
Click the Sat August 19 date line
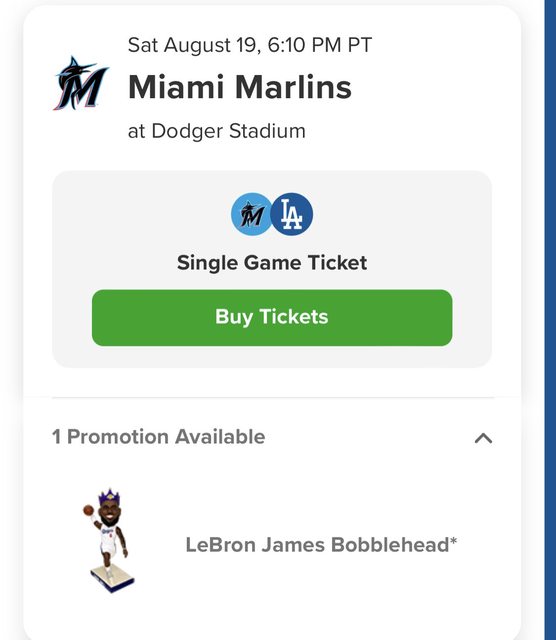pos(250,45)
